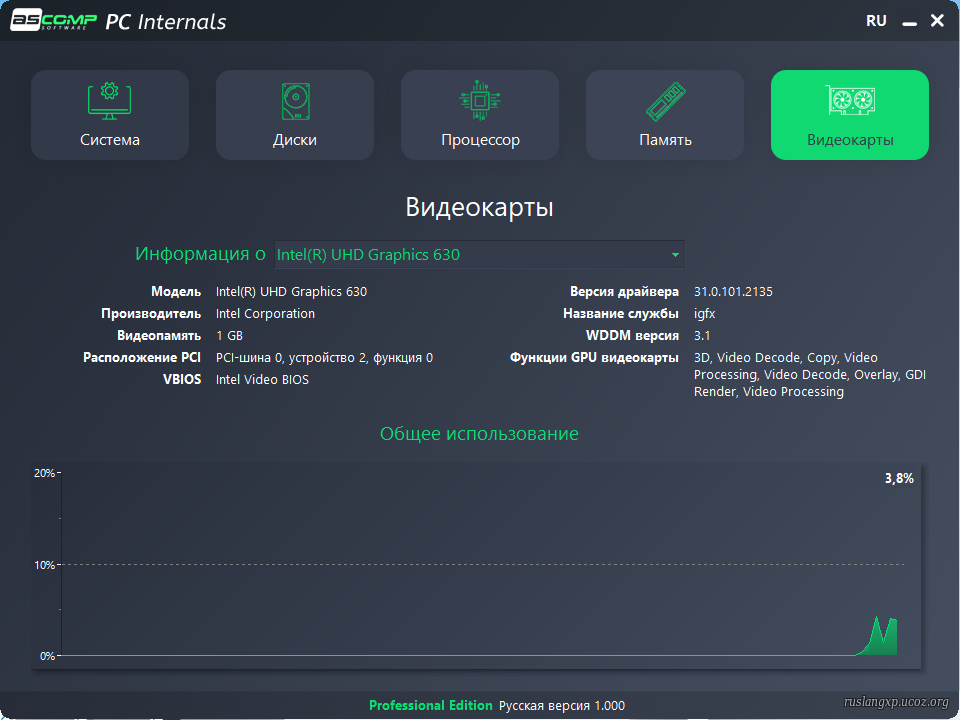
Task: Click the 3,8% usage value on the graph
Action: (899, 478)
